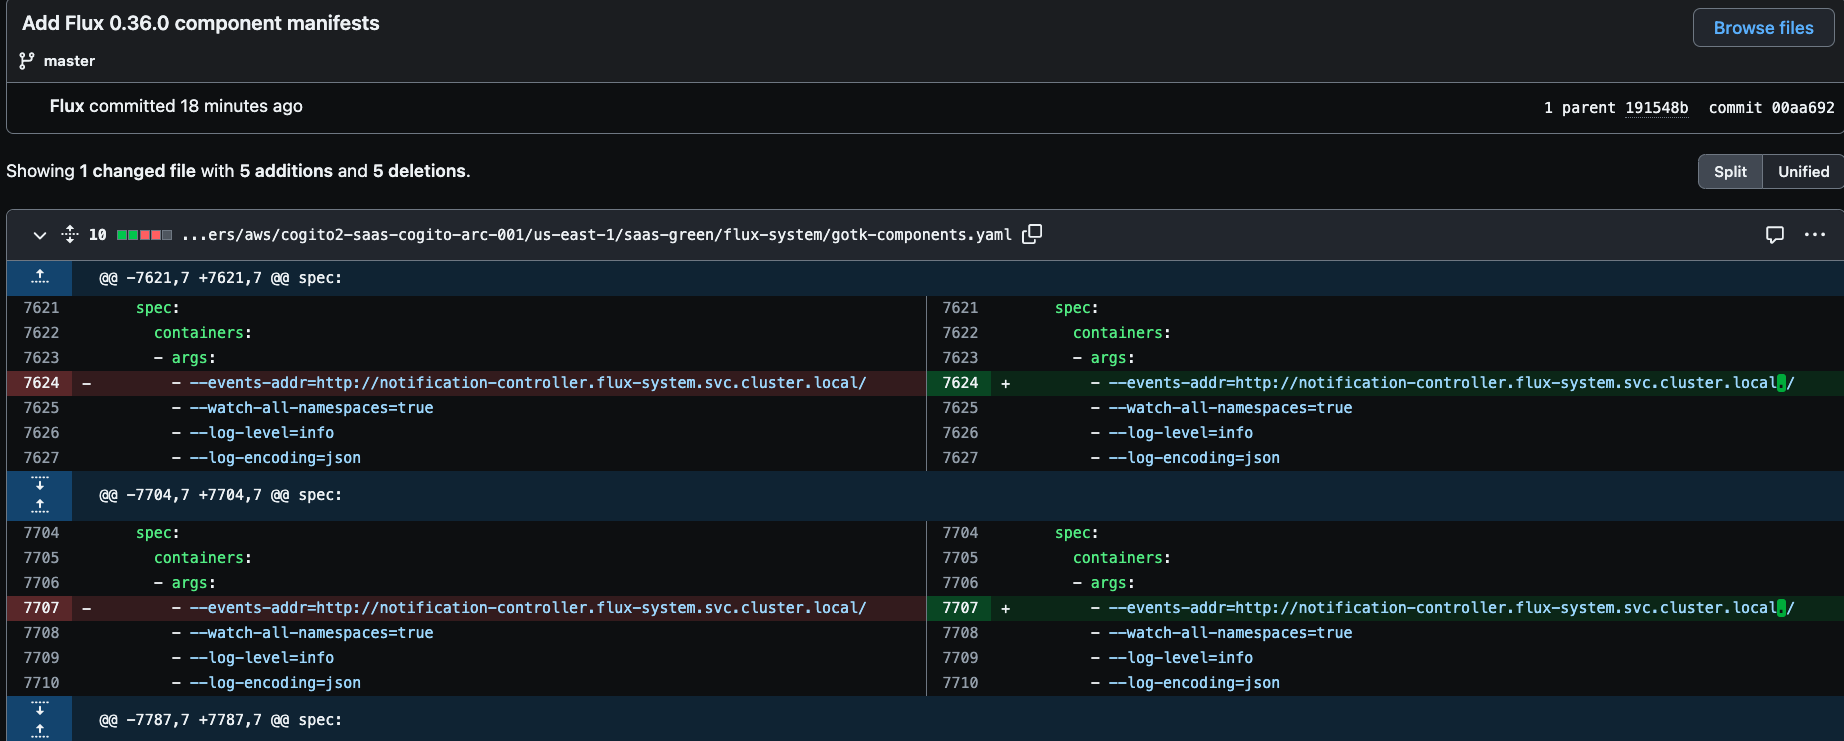The width and height of the screenshot is (1844, 741).
Task: Open the file options three-dot menu
Action: coord(1815,235)
